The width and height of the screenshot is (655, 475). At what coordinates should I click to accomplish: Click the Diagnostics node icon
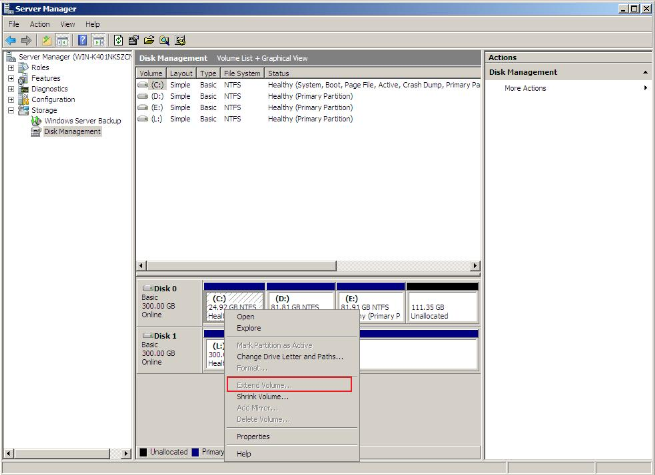click(23, 89)
